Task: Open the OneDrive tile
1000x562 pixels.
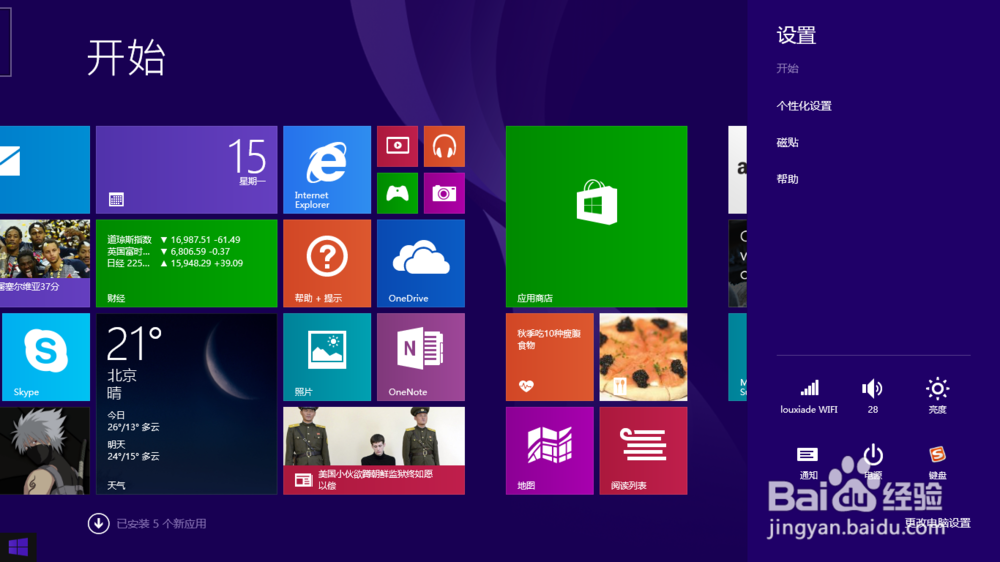Action: pos(421,263)
